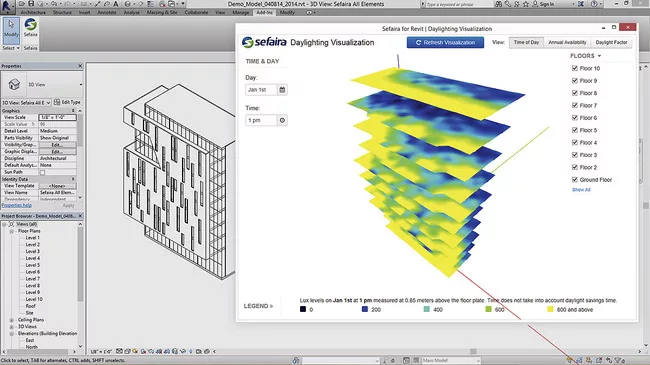
Task: Click the Sefaira logo in the Daylighting dialog
Action: (x=264, y=42)
